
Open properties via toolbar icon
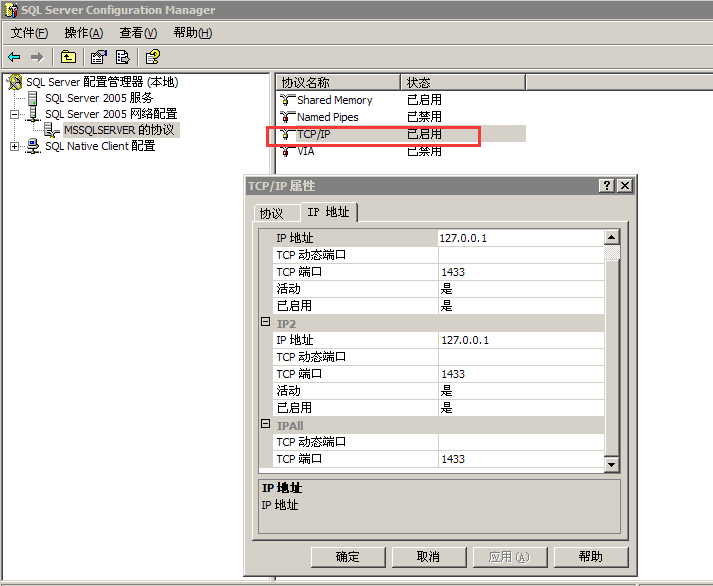[x=98, y=57]
